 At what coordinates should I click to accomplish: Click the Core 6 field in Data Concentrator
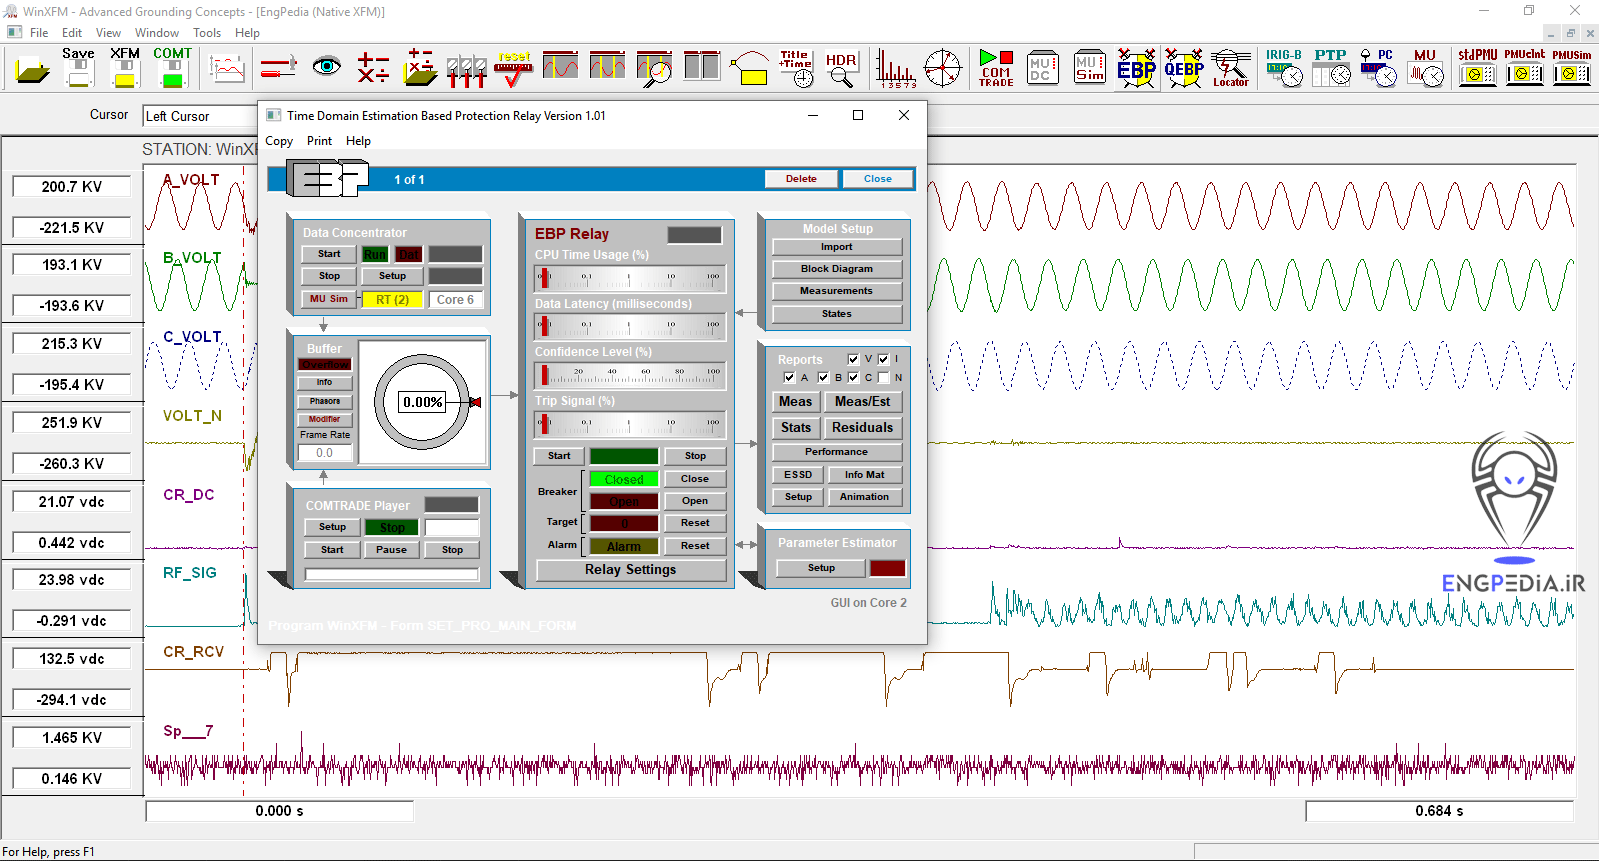click(x=456, y=300)
